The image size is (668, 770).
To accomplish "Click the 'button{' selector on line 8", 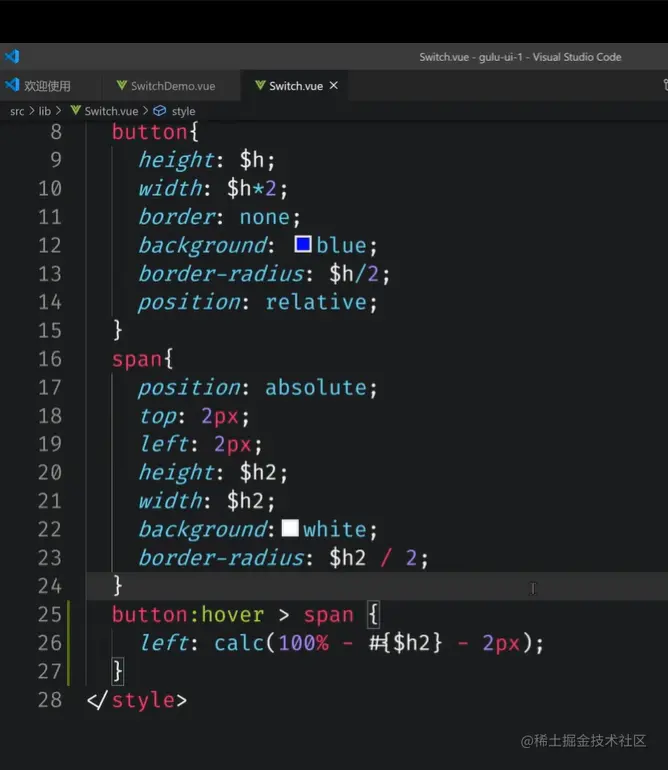I will tap(155, 132).
